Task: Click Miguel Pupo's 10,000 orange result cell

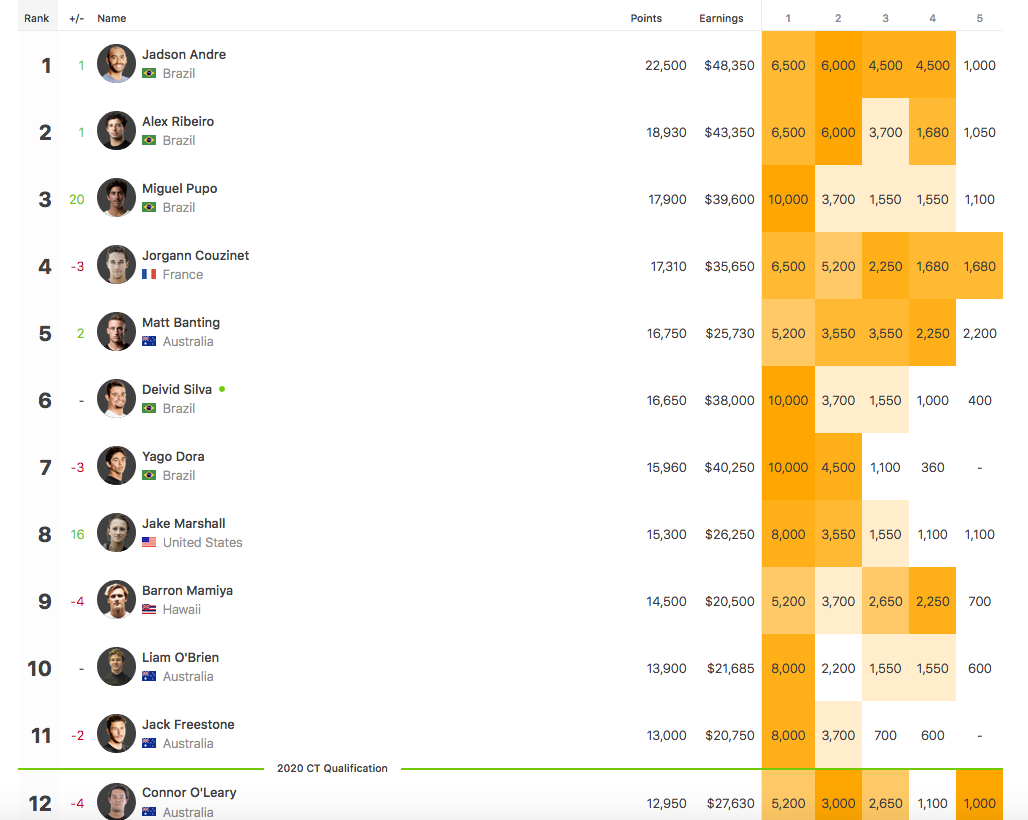Action: [788, 199]
